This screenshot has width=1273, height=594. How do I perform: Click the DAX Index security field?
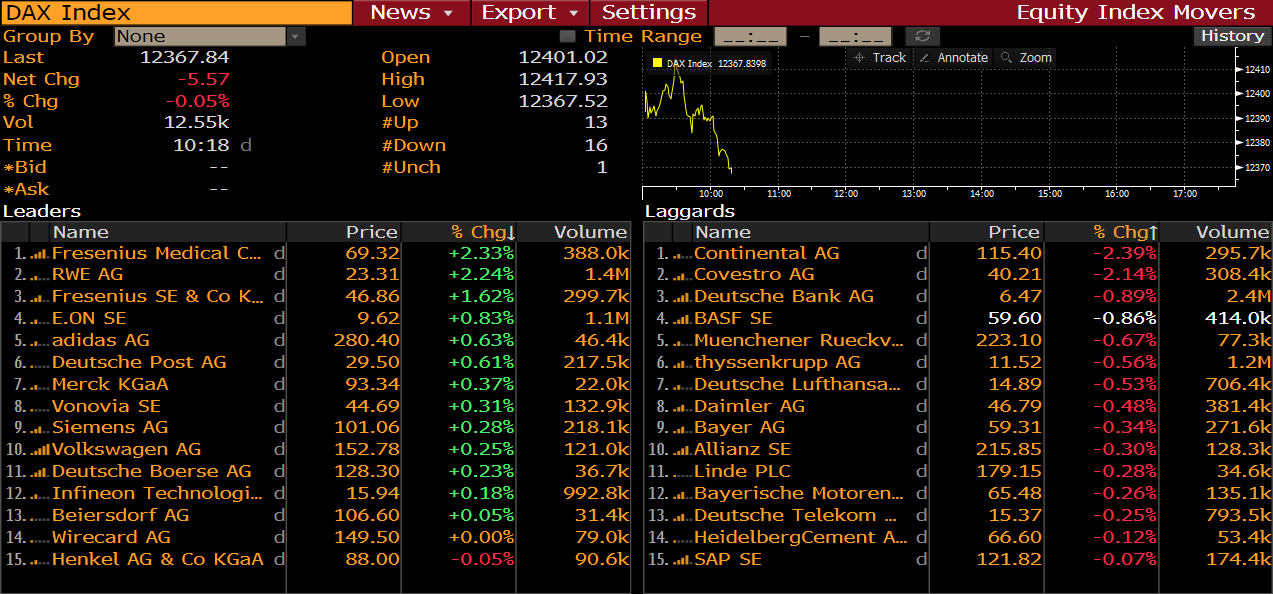pos(176,13)
